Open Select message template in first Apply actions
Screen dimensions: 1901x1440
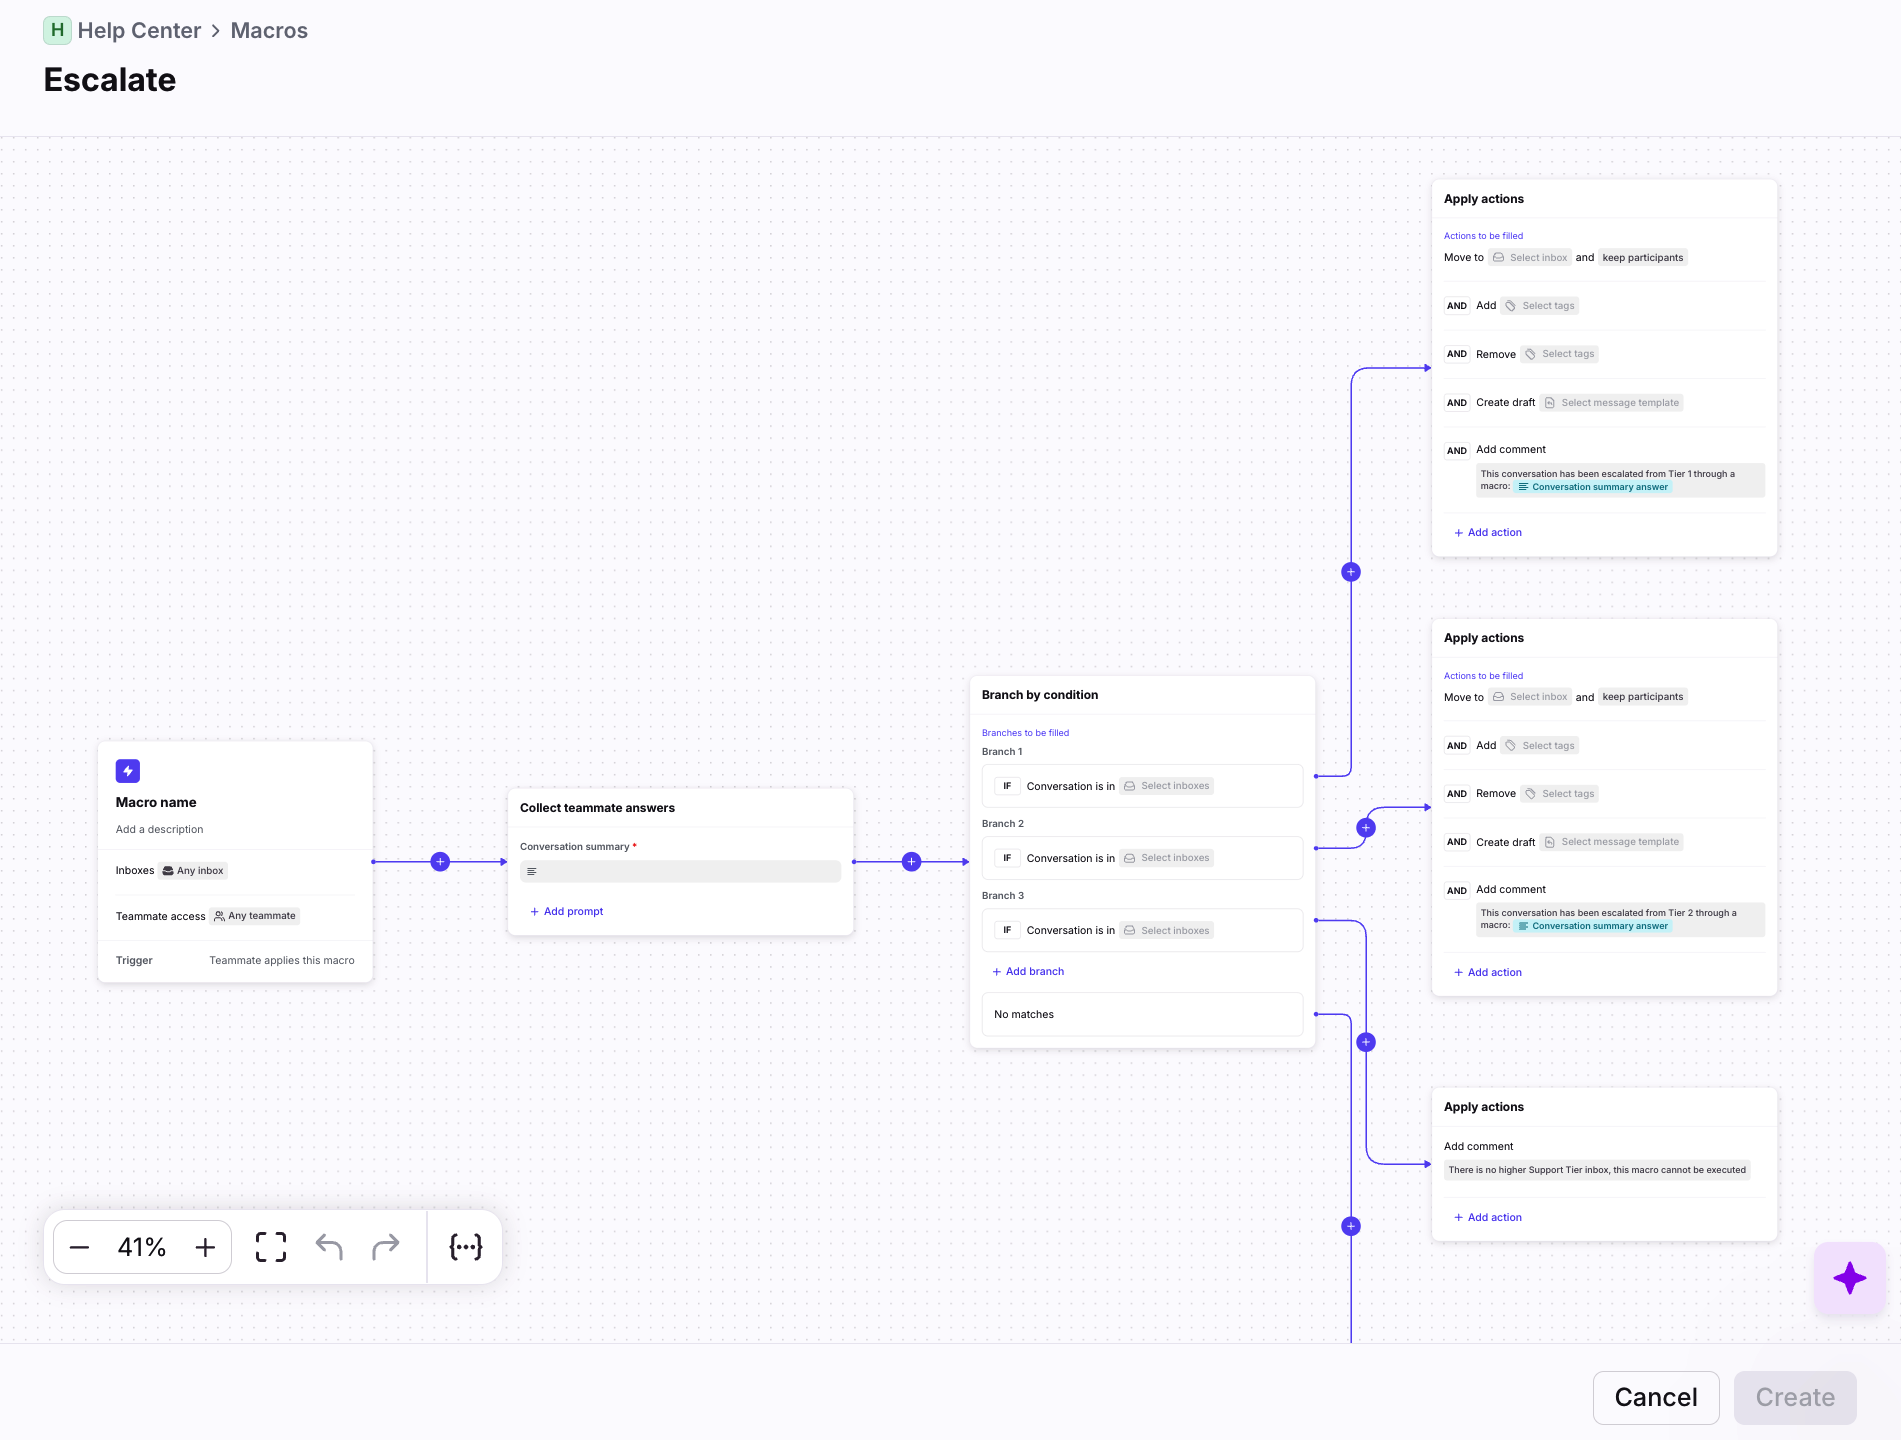tap(1611, 403)
